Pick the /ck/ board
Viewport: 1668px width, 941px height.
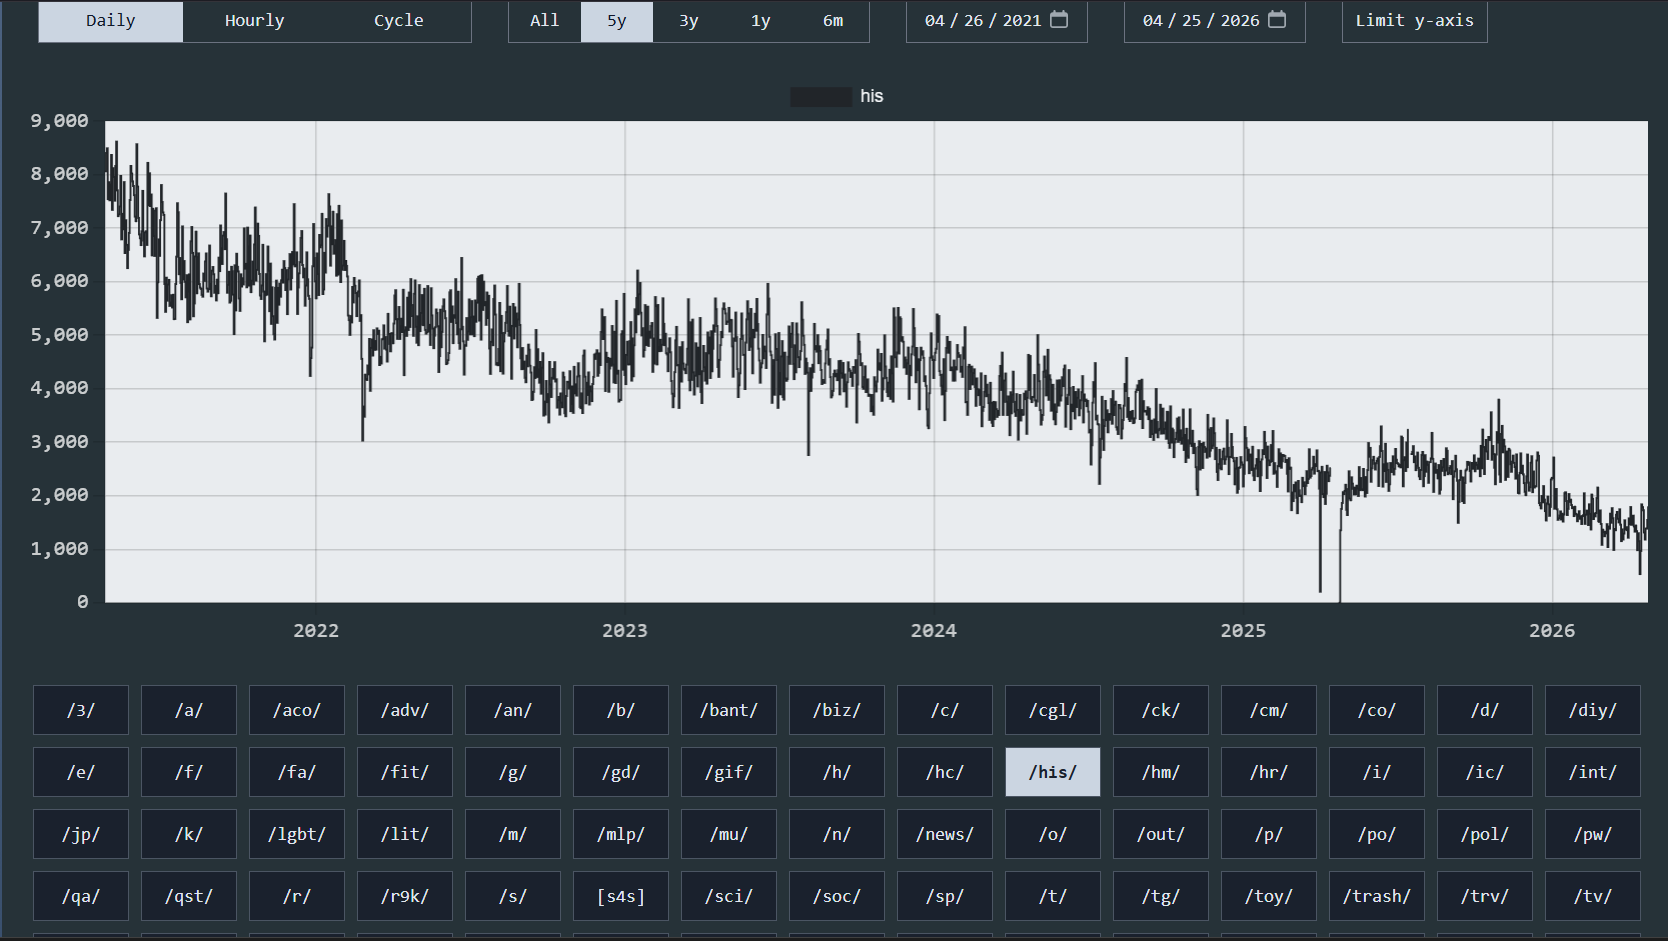[x=1161, y=710]
